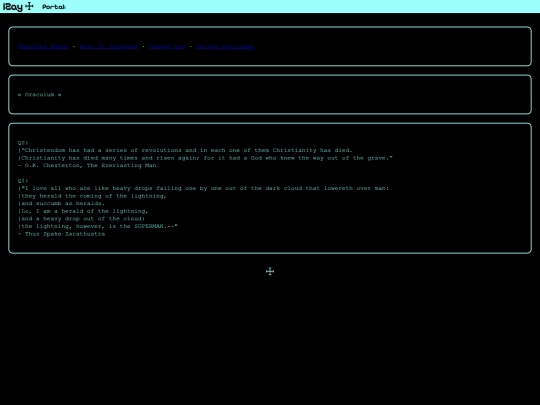Click the « Oraculum » heading

40,94
